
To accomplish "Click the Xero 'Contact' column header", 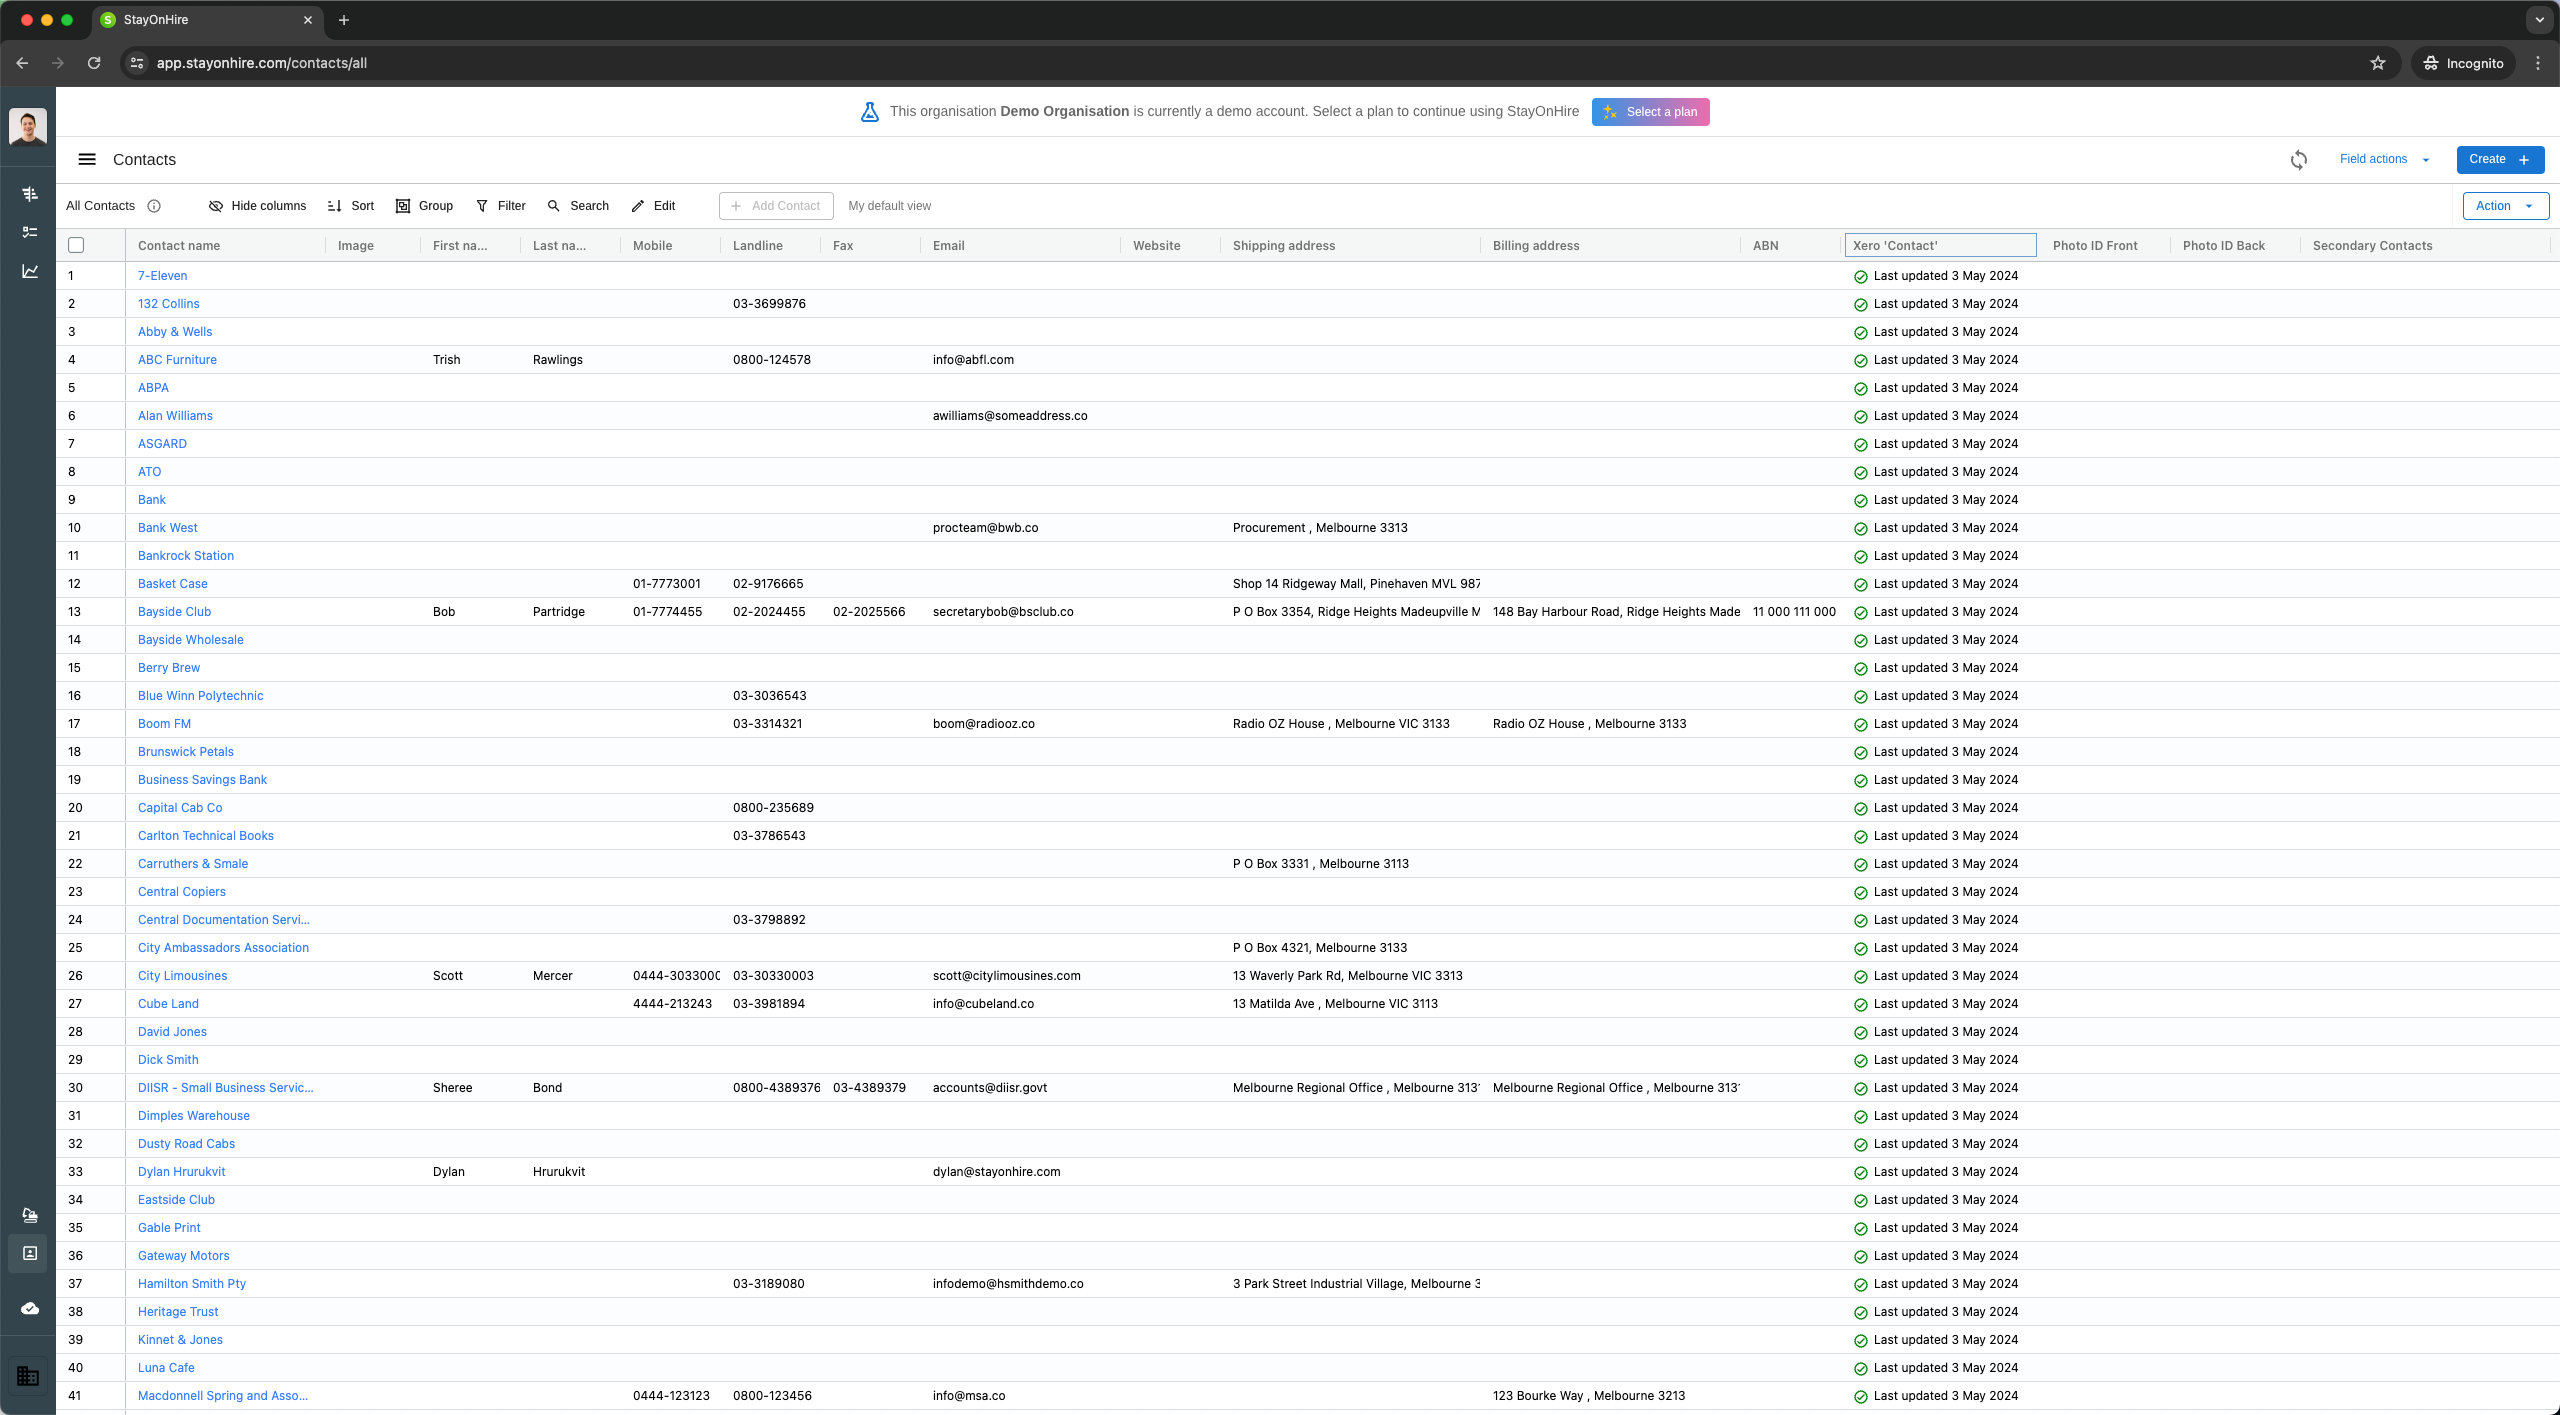I will click(1939, 245).
